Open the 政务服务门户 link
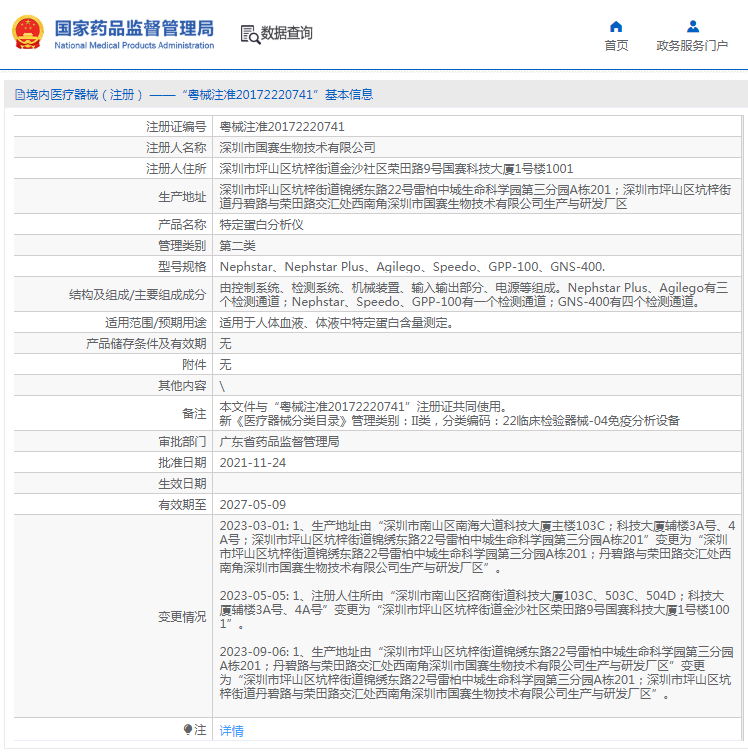Viewport: 748px width, 752px height. 692,46
